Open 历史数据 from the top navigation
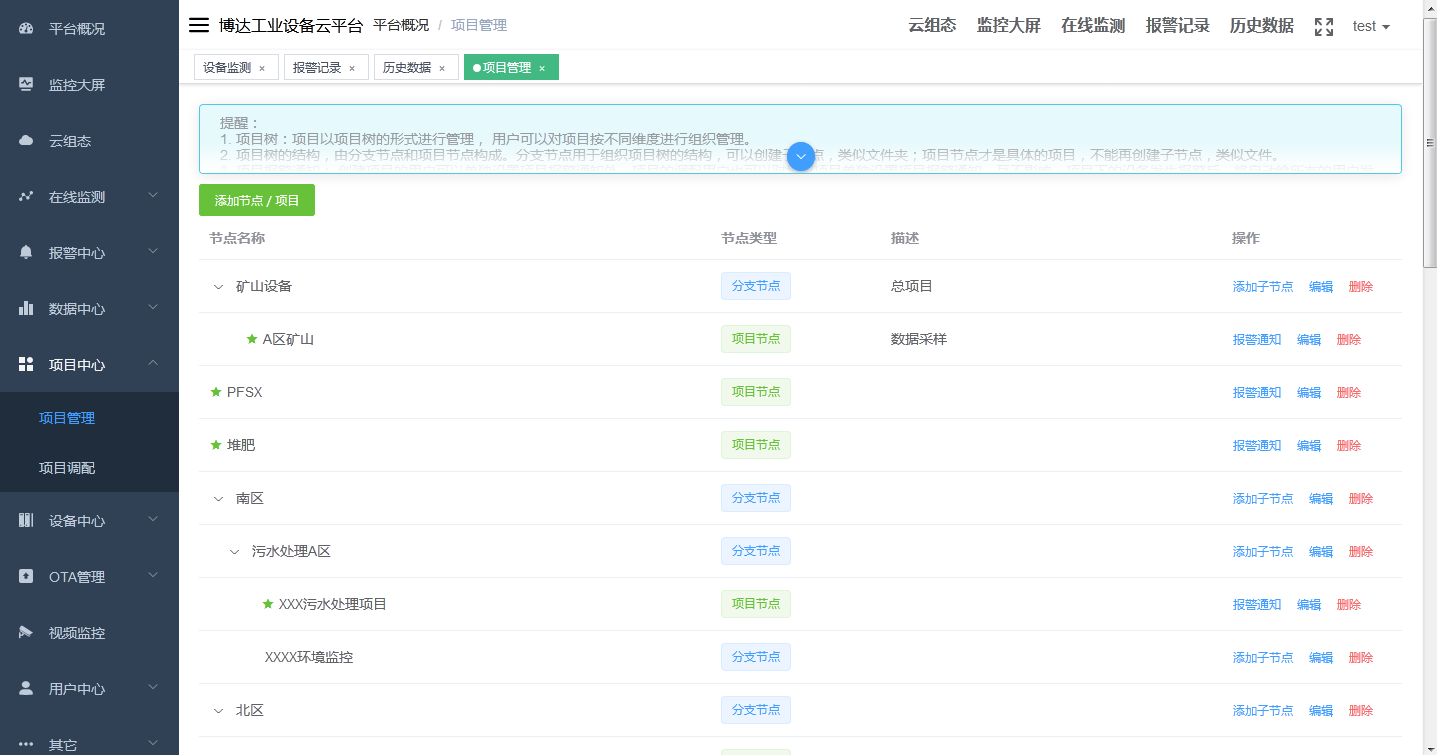This screenshot has height=755, width=1437. pos(1260,25)
